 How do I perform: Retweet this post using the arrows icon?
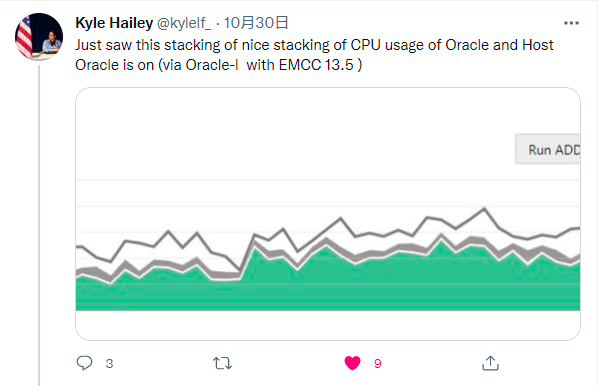pyautogui.click(x=222, y=363)
